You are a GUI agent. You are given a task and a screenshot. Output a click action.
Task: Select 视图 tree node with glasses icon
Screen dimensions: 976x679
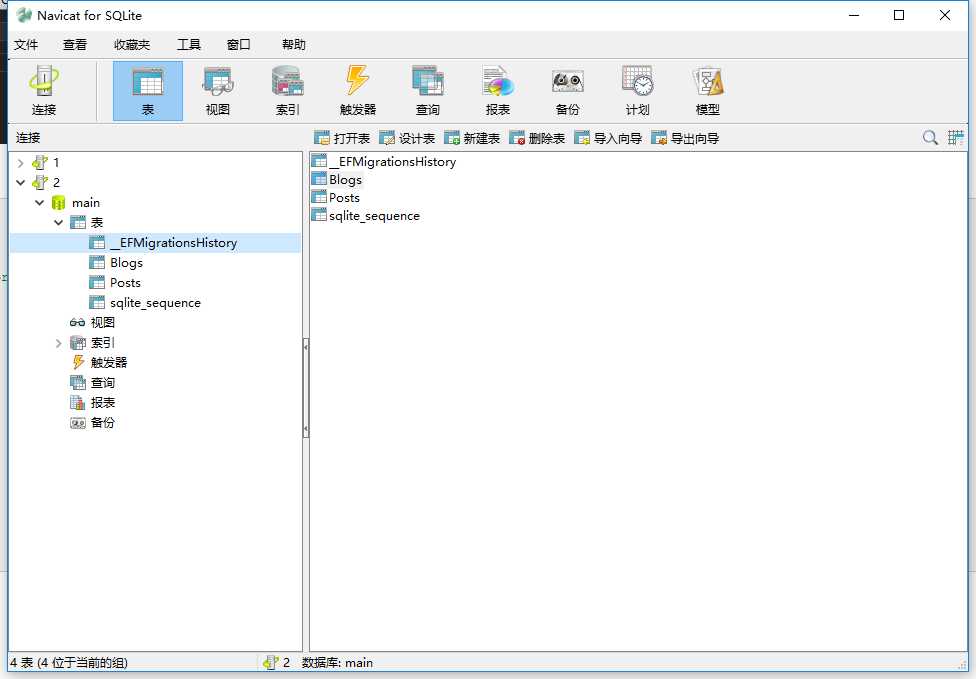pos(92,323)
